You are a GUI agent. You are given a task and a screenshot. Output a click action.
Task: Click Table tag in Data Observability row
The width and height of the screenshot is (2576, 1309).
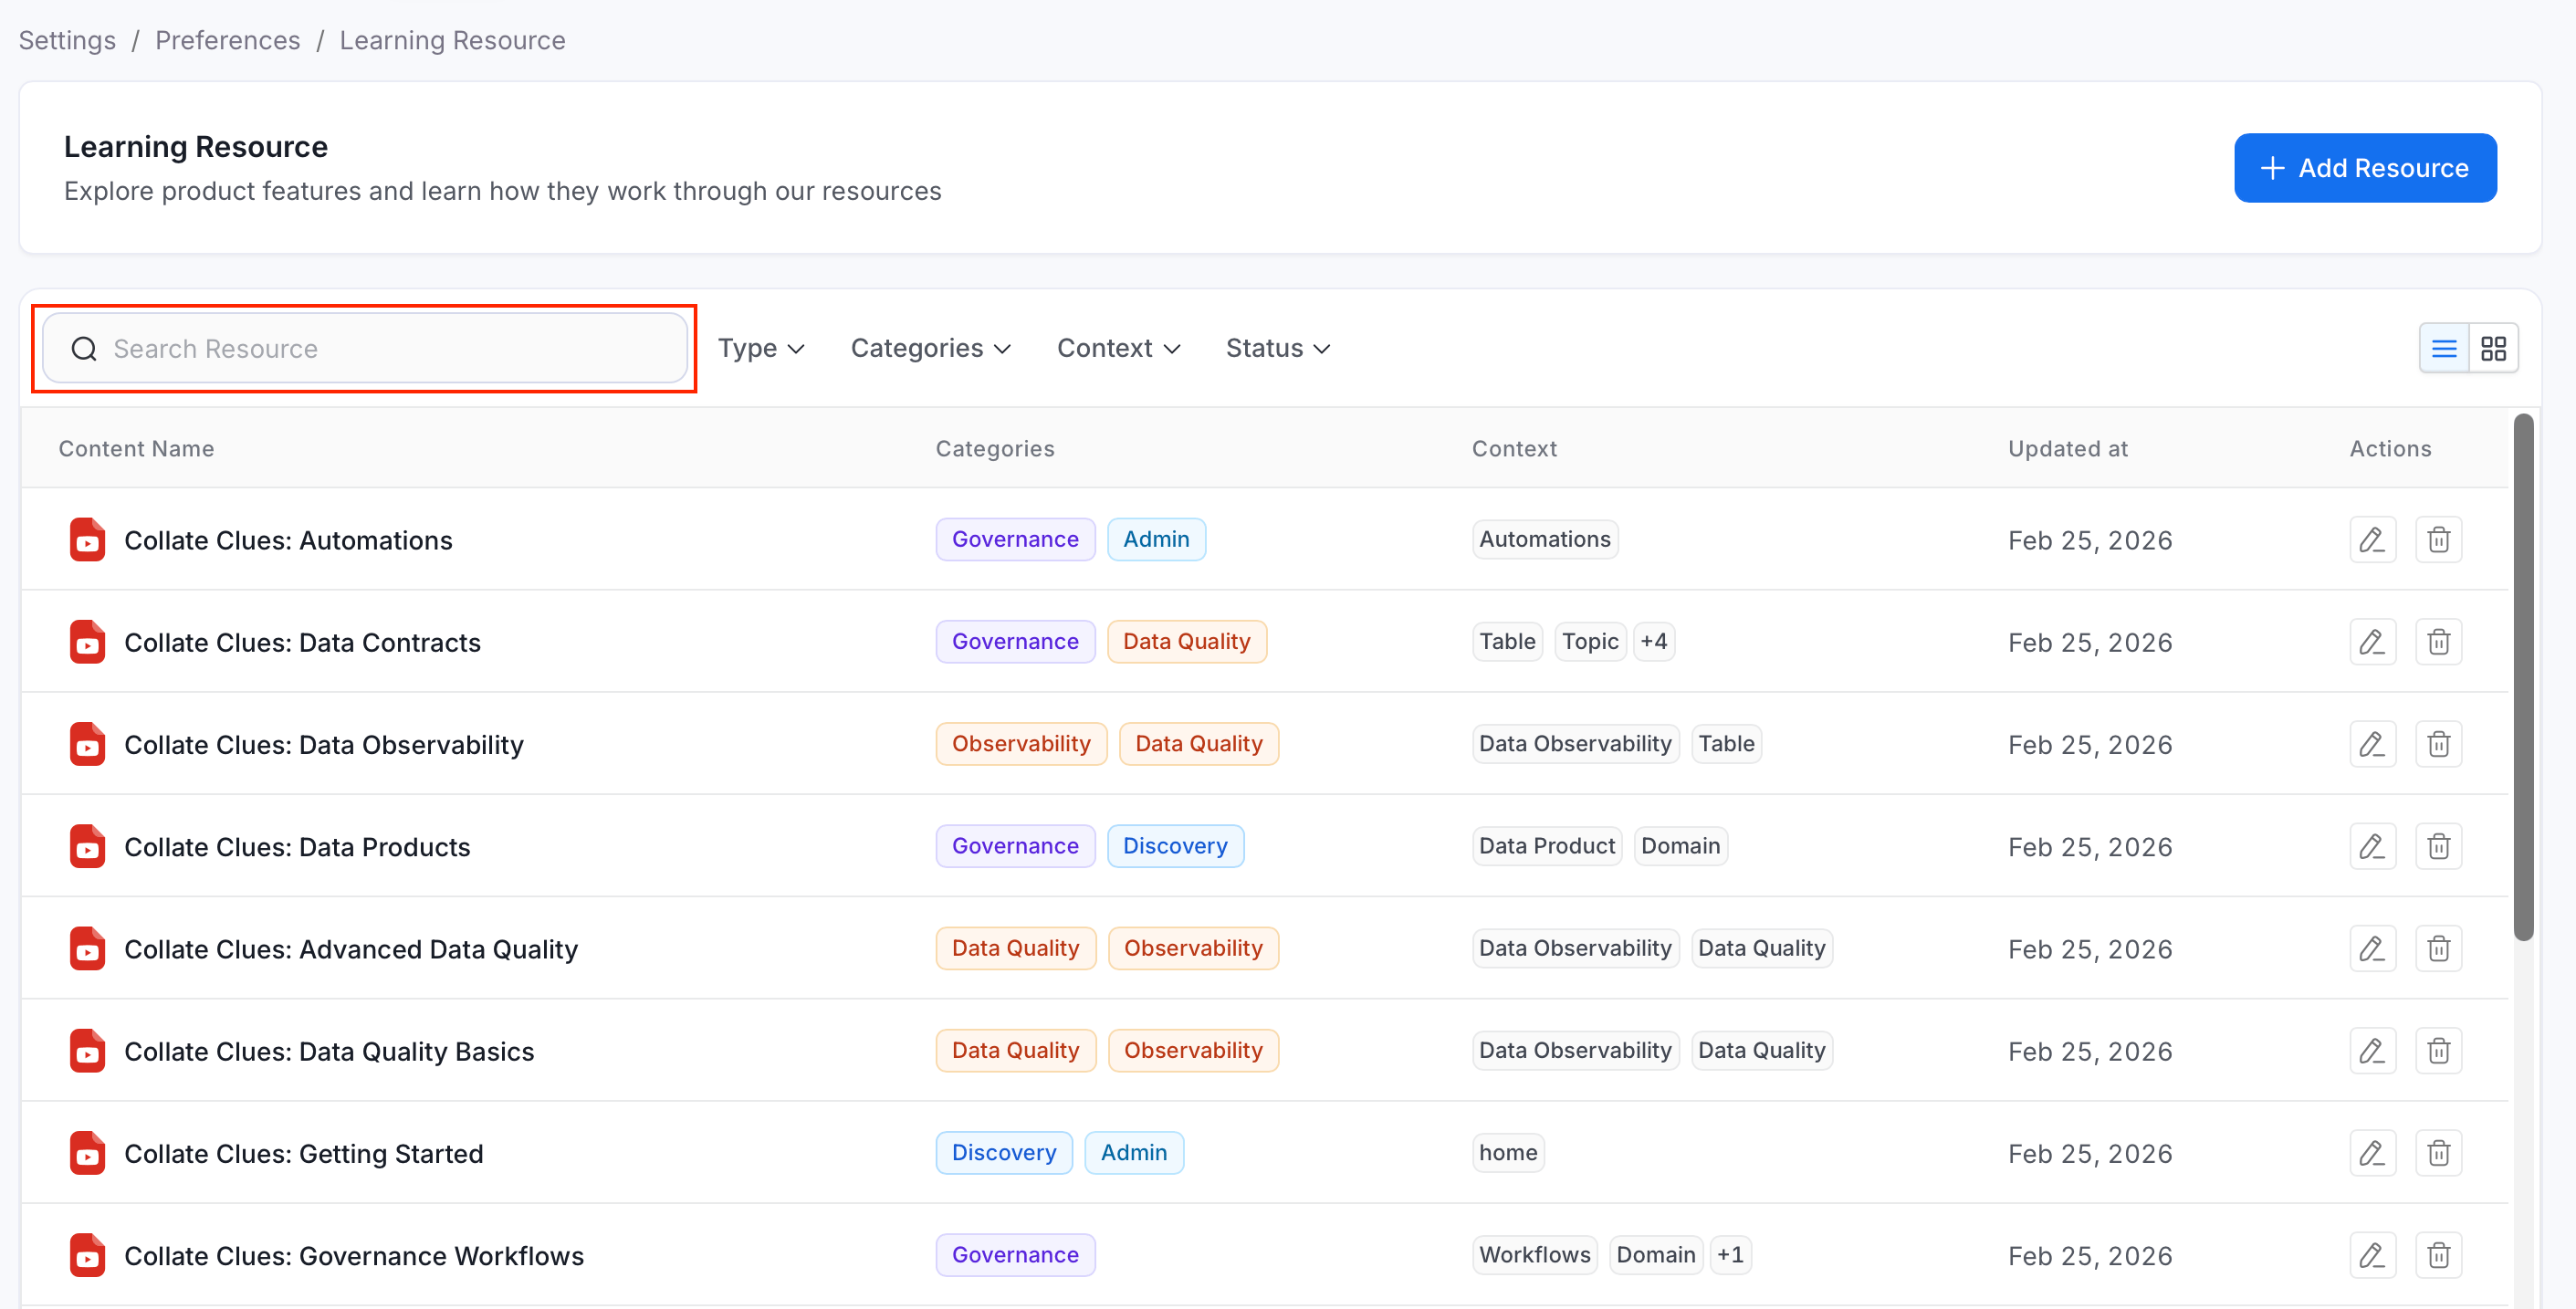coord(1726,743)
